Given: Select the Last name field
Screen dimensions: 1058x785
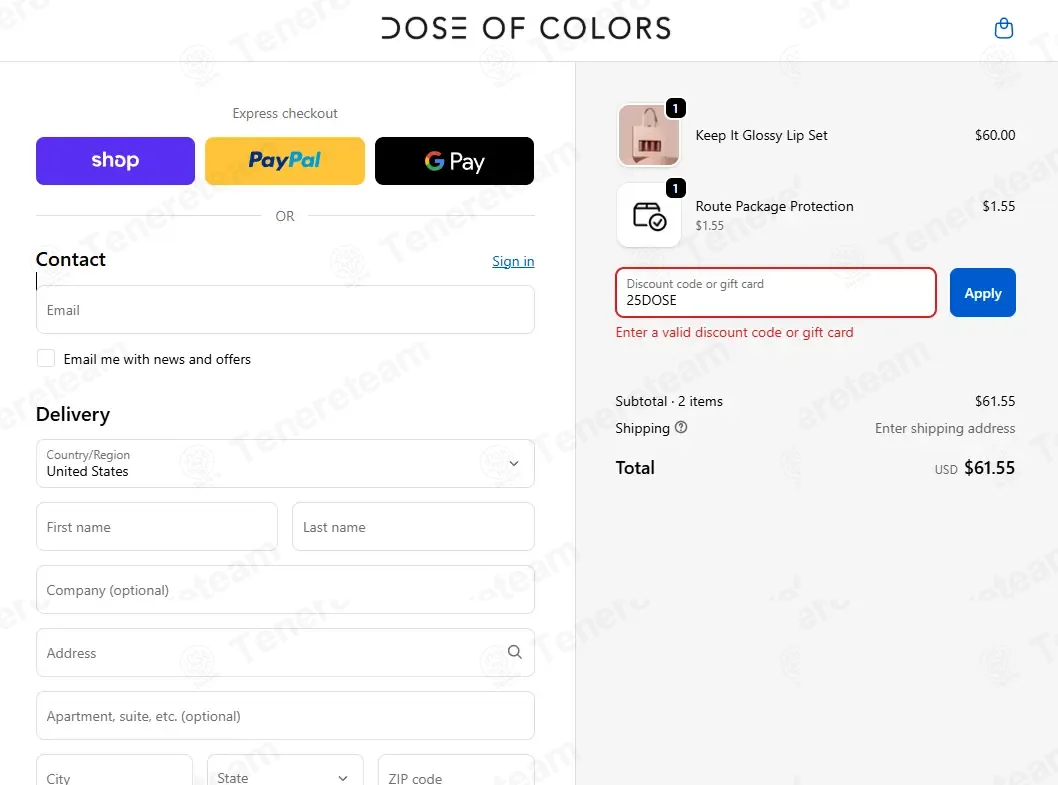Looking at the screenshot, I should (x=413, y=526).
